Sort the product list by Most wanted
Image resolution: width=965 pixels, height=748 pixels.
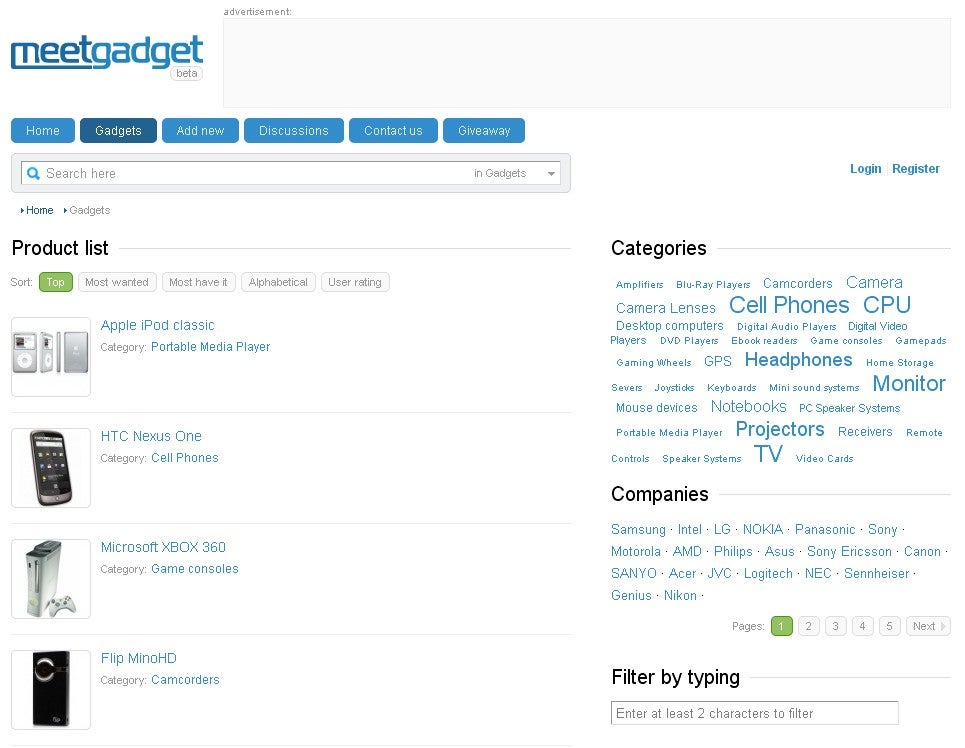click(117, 282)
